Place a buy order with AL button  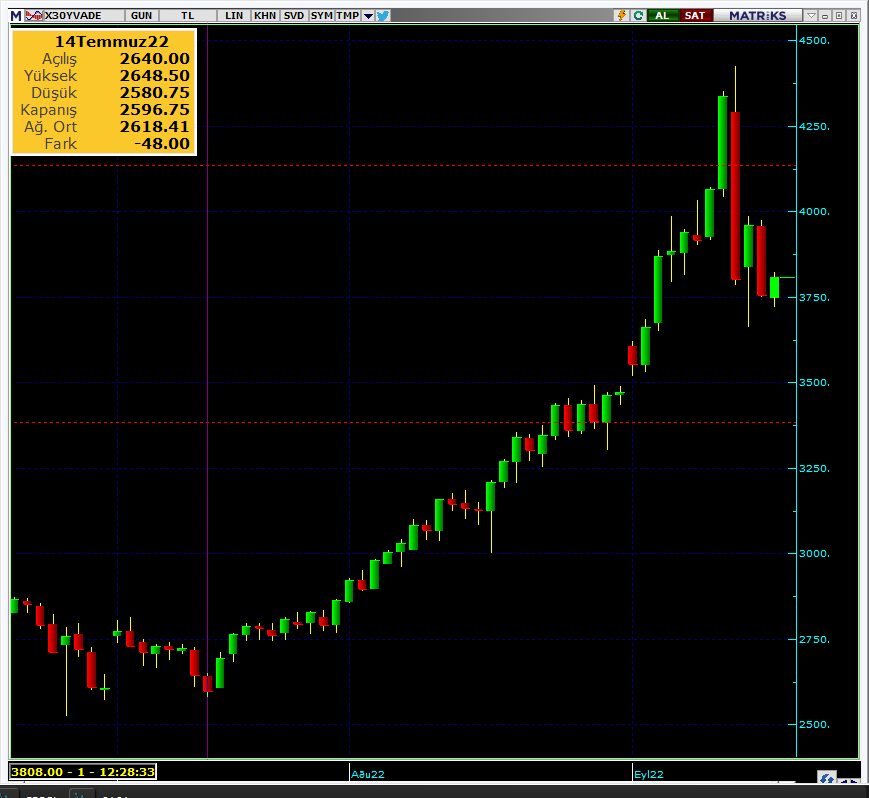coord(662,16)
